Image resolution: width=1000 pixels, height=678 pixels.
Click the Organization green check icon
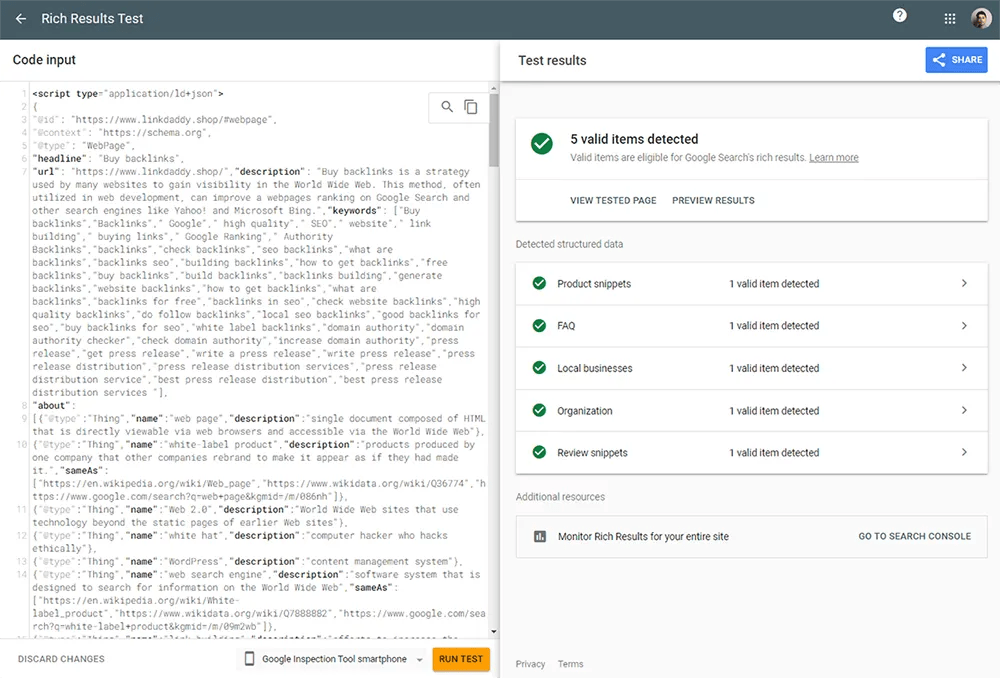540,410
